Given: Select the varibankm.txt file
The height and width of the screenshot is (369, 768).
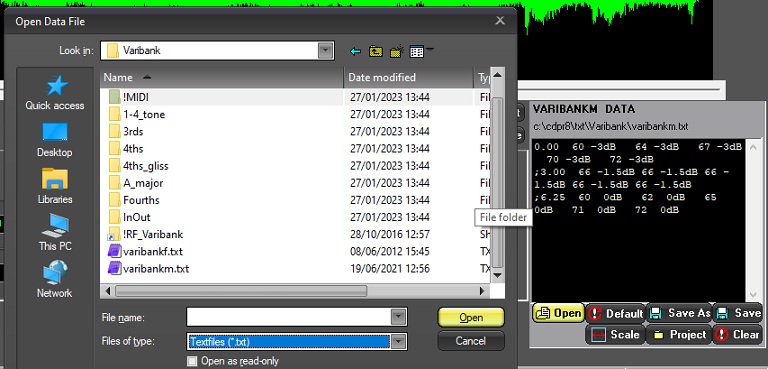Looking at the screenshot, I should (x=156, y=269).
